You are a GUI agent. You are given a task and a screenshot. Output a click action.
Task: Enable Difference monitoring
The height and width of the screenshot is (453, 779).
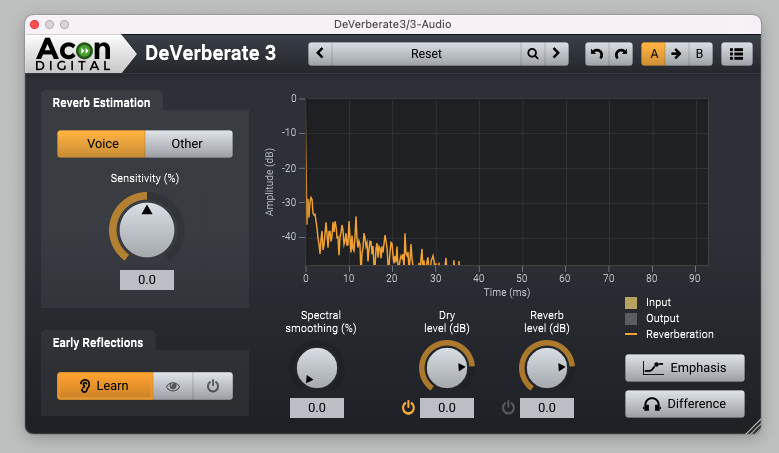684,404
